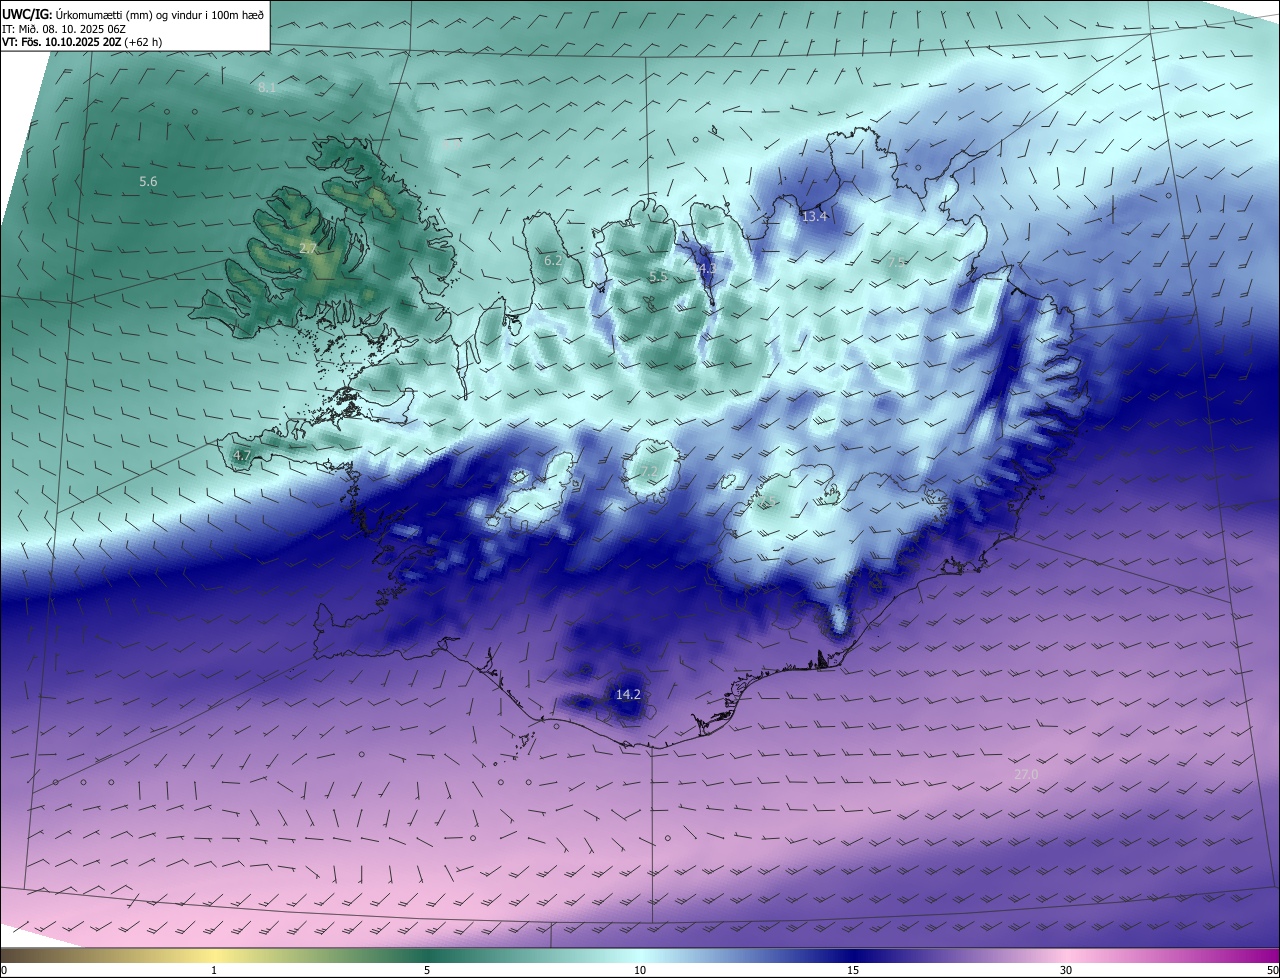Click the 'IT: Mið. 08. 10. 2025 06Z' line

[64, 28]
